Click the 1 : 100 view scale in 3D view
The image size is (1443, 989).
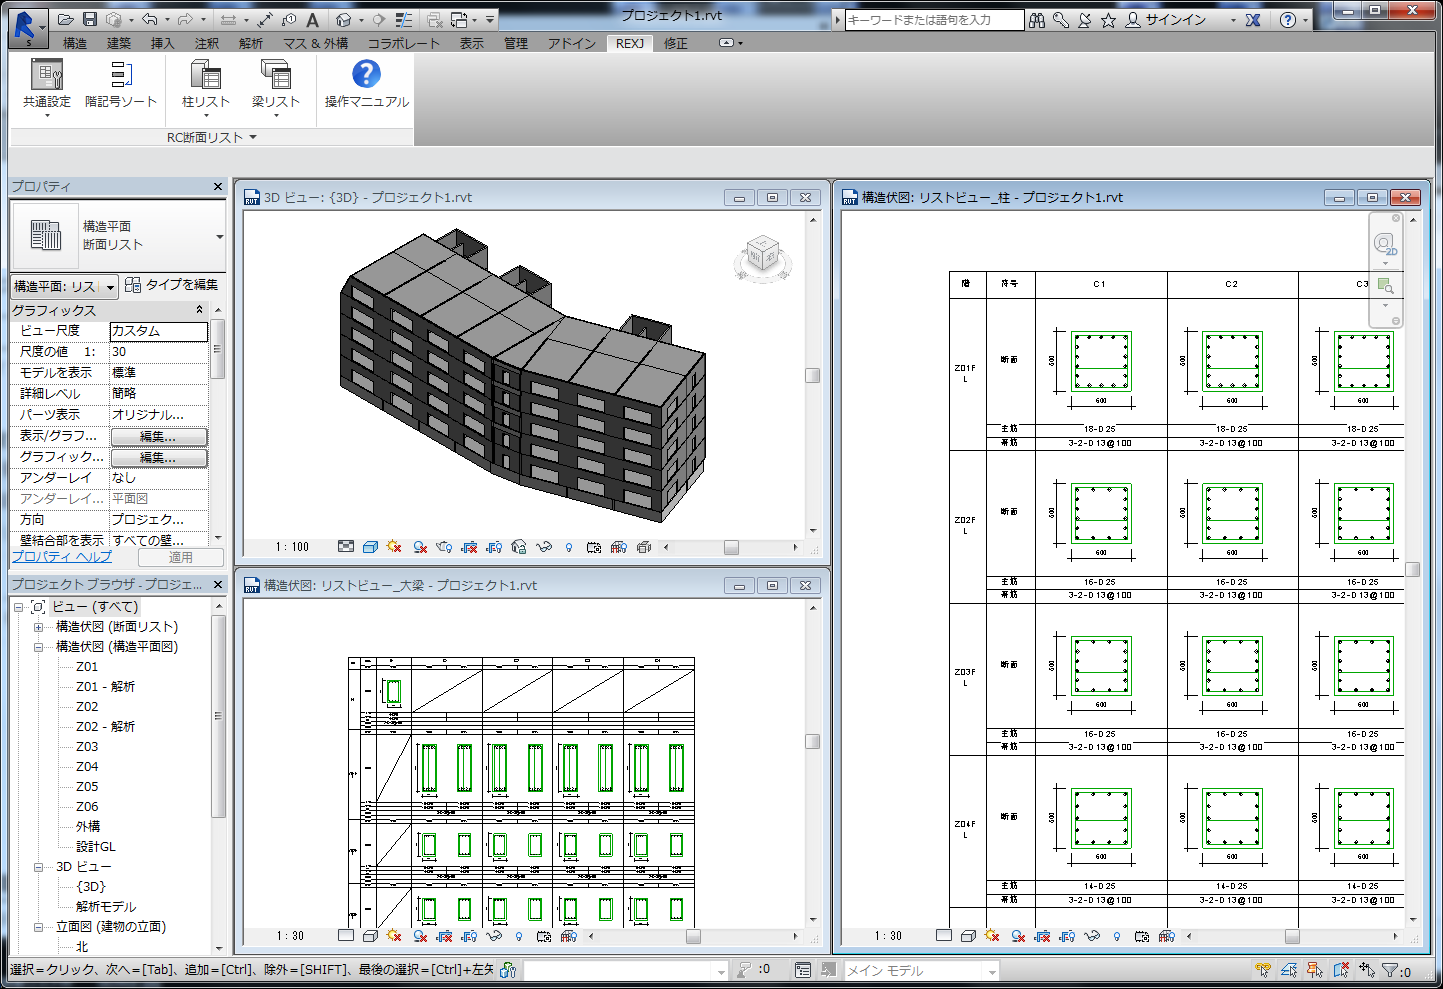292,547
